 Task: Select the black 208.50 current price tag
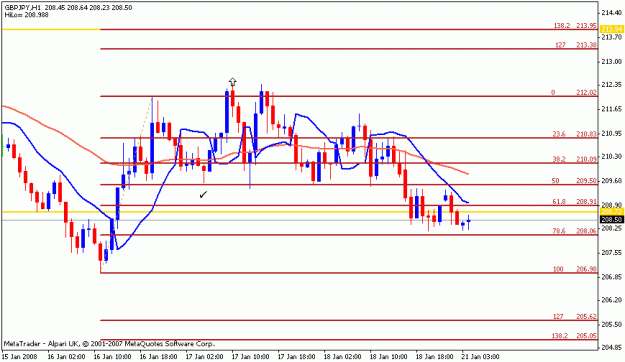tap(612, 220)
